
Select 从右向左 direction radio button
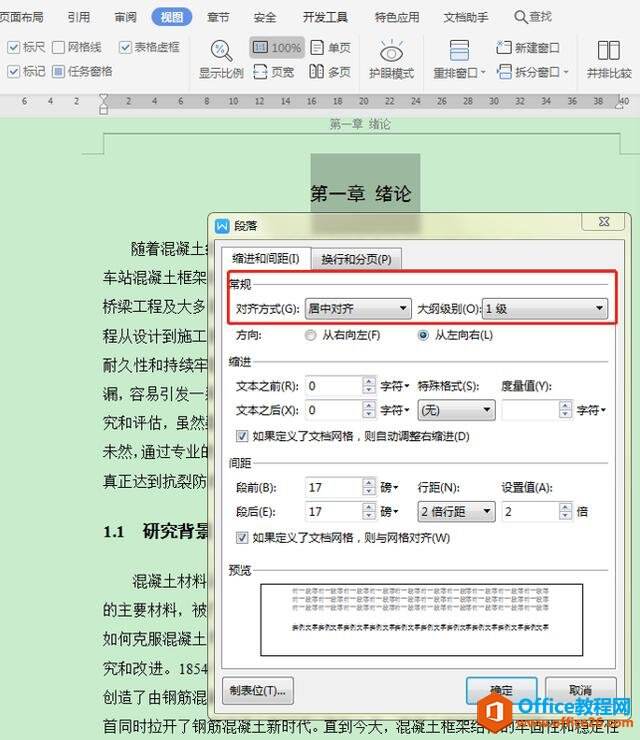pos(310,336)
